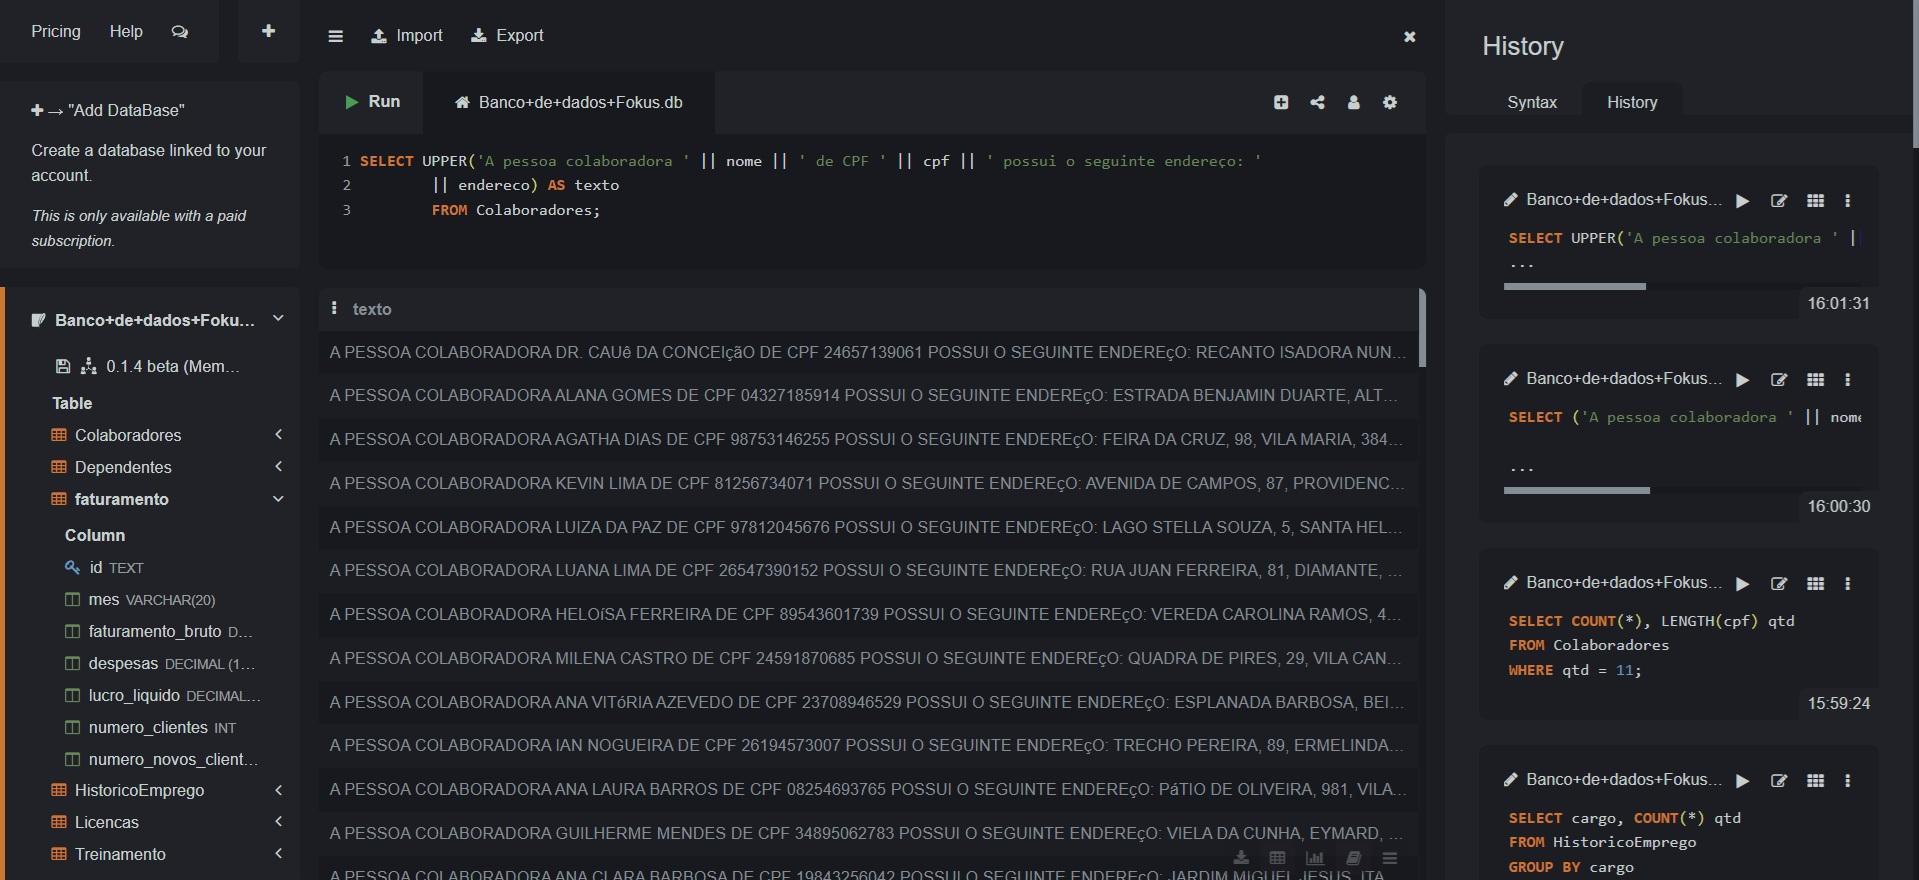1919x880 pixels.
Task: Select the result row for ALANA GOMES
Action: tap(868, 396)
